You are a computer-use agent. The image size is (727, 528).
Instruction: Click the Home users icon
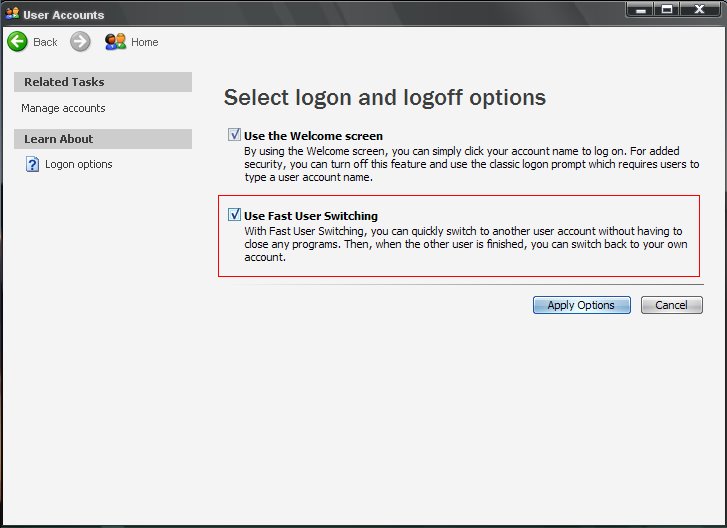tap(115, 42)
